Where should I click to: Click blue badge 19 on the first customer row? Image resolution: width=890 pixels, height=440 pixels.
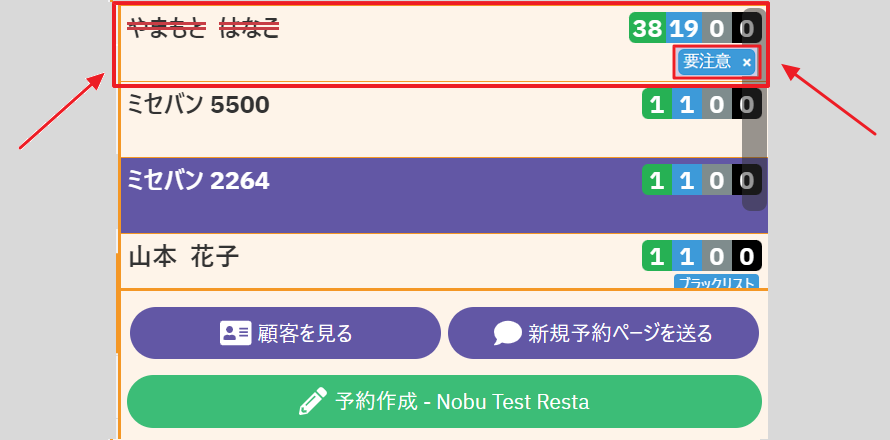point(684,28)
